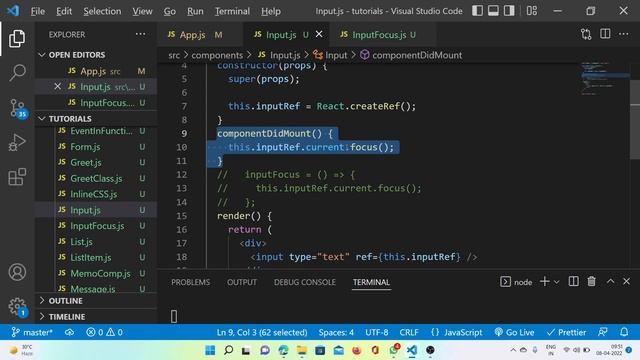The image size is (640, 360).
Task: Switch to the Debug Console tab
Action: (304, 282)
